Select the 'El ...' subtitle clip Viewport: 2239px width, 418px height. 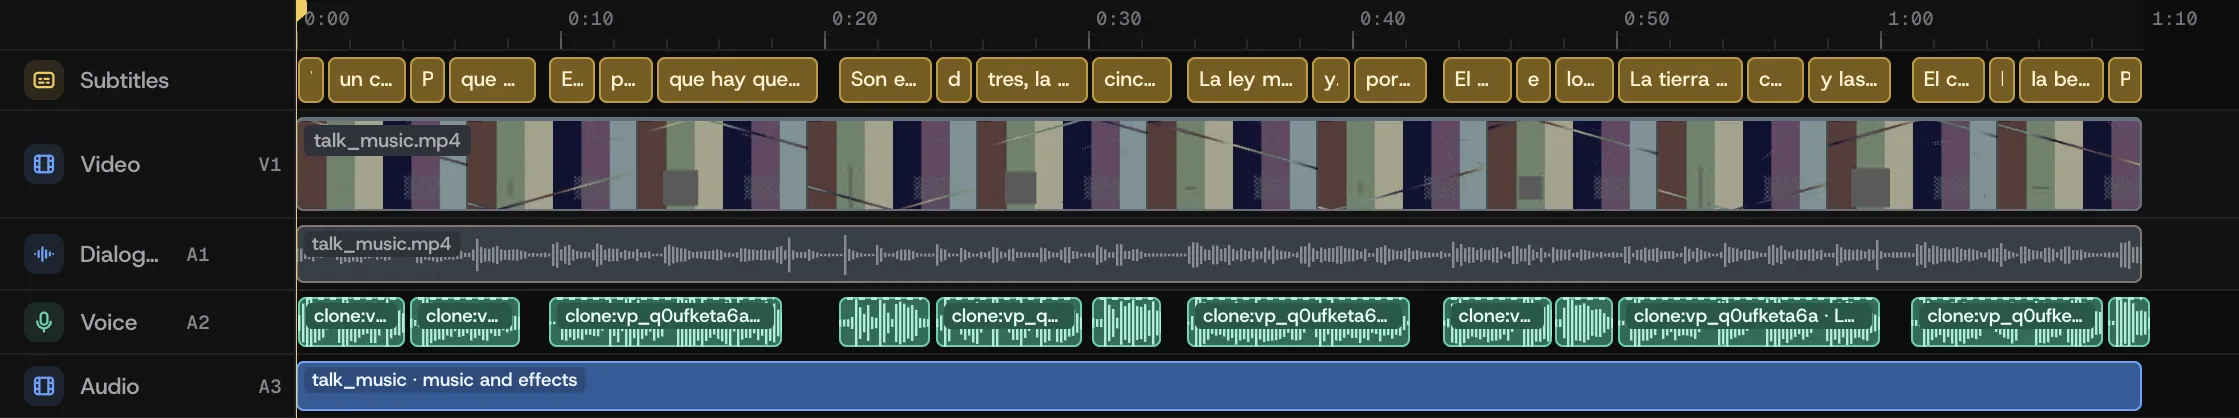pyautogui.click(x=1477, y=80)
